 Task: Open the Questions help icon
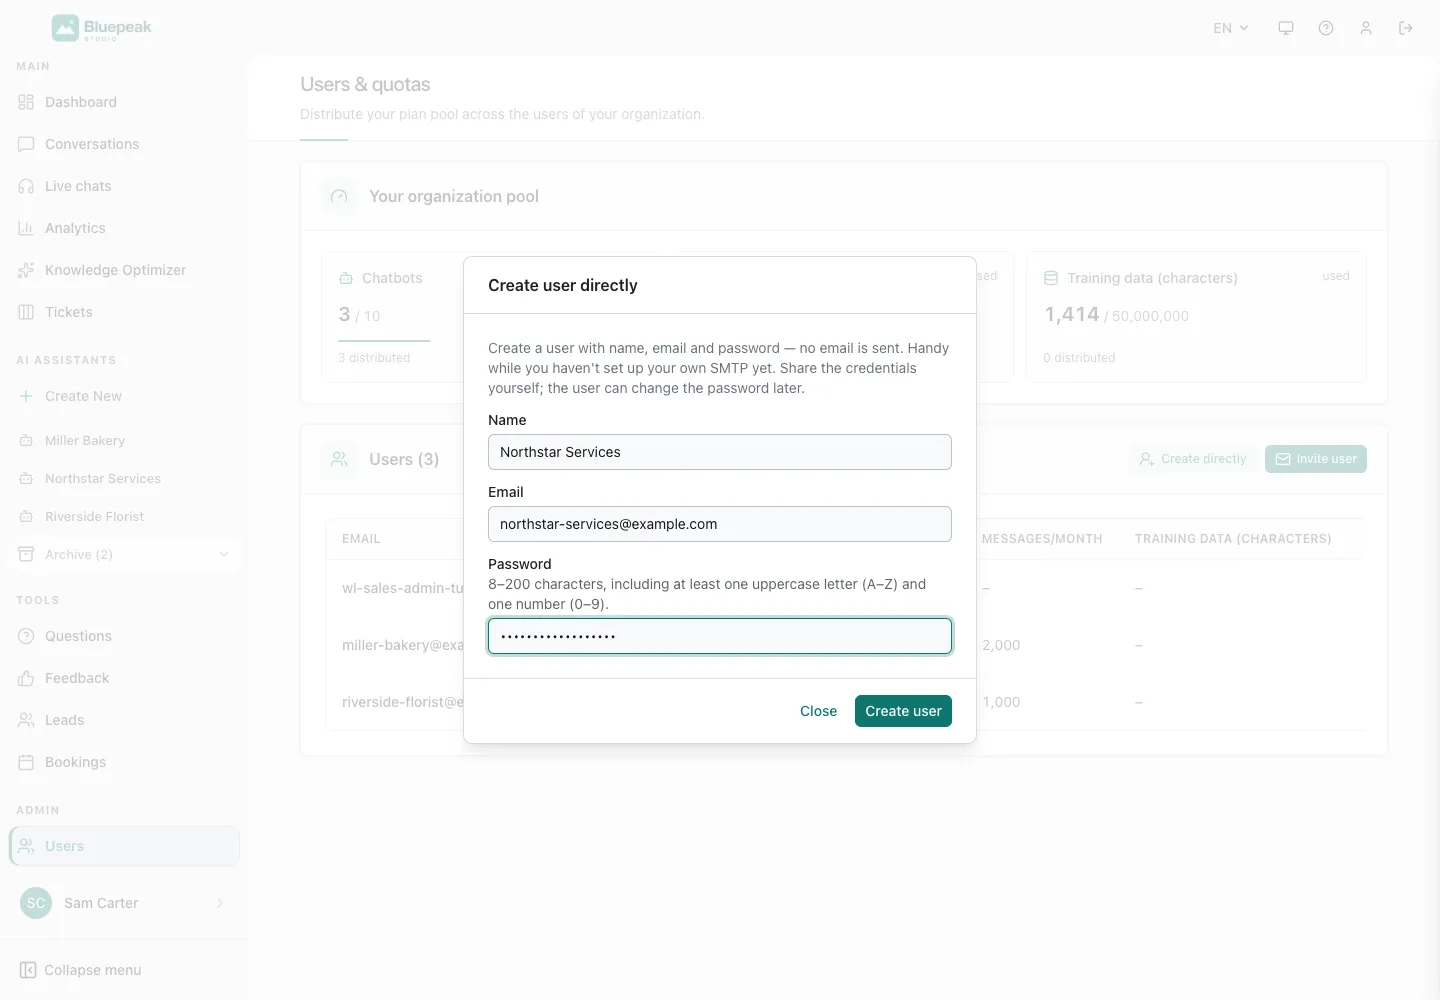pos(26,636)
